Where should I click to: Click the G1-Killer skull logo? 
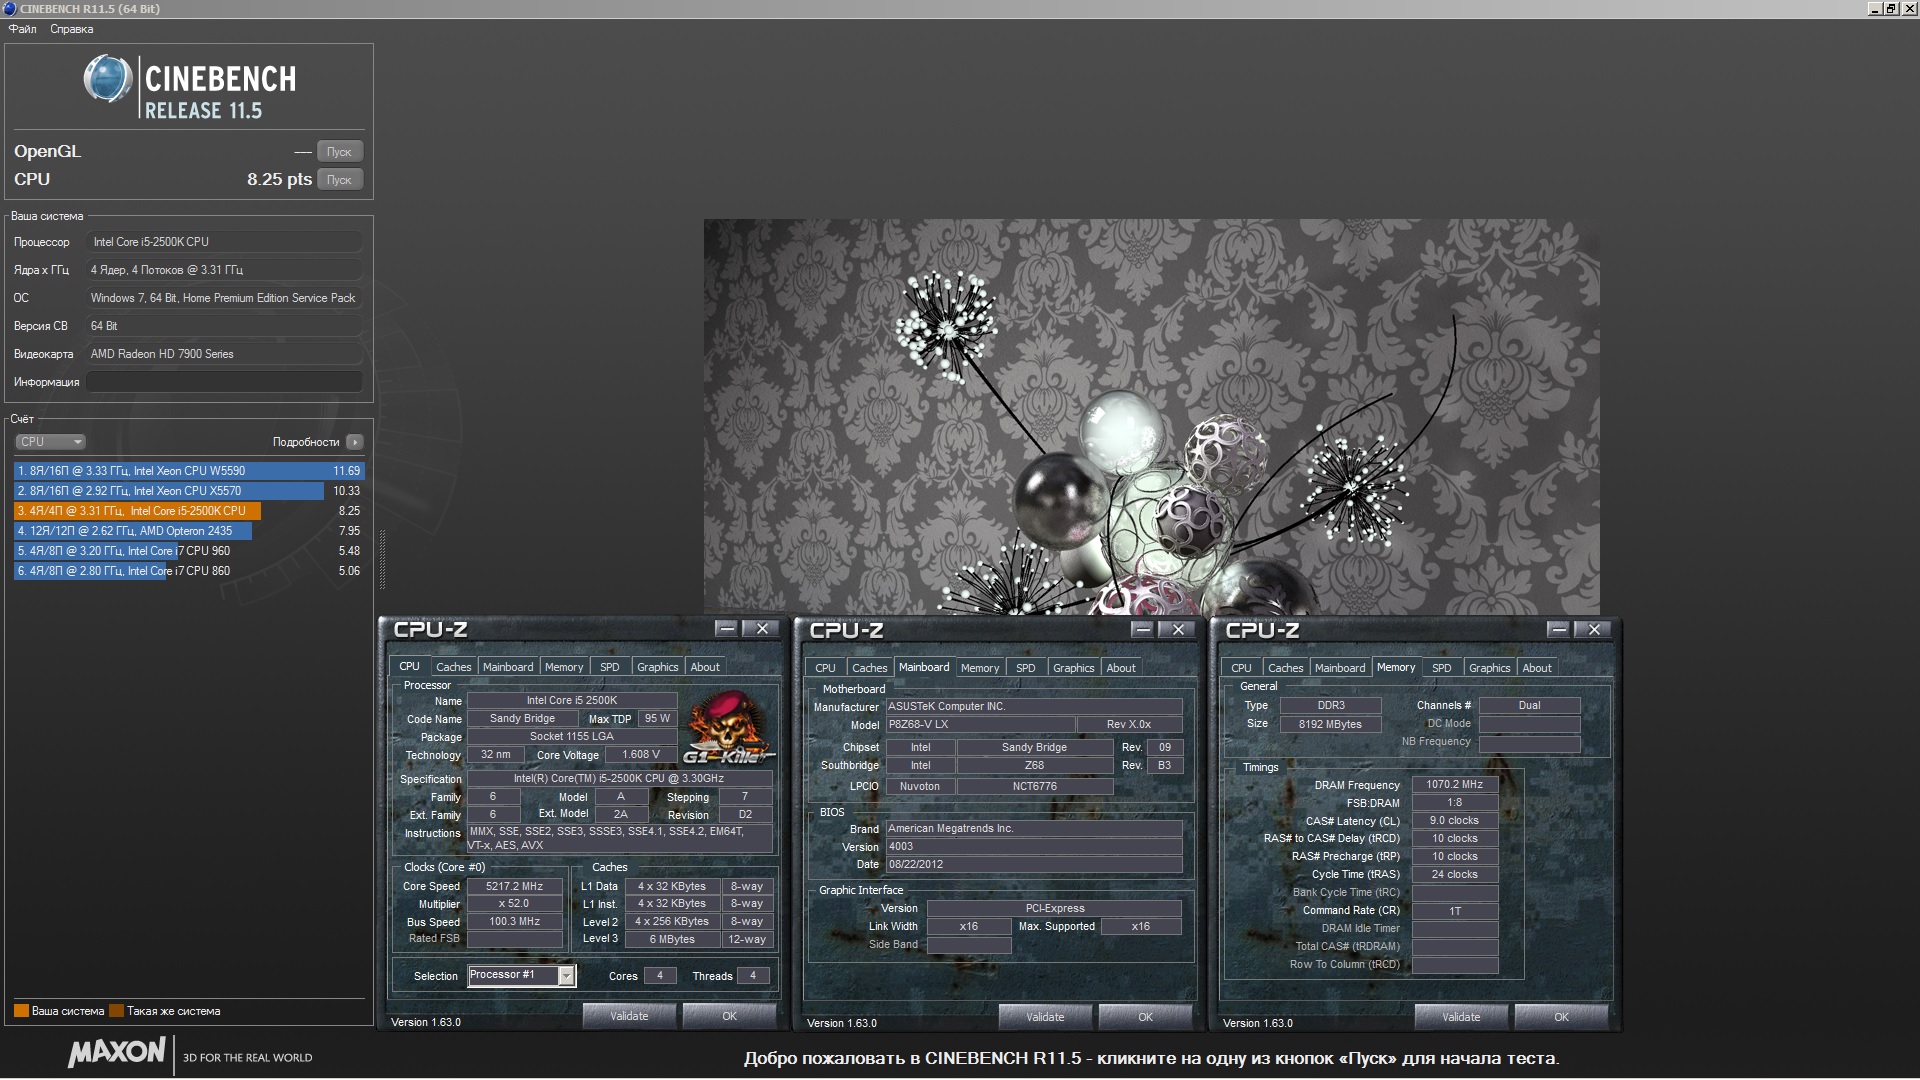click(728, 727)
